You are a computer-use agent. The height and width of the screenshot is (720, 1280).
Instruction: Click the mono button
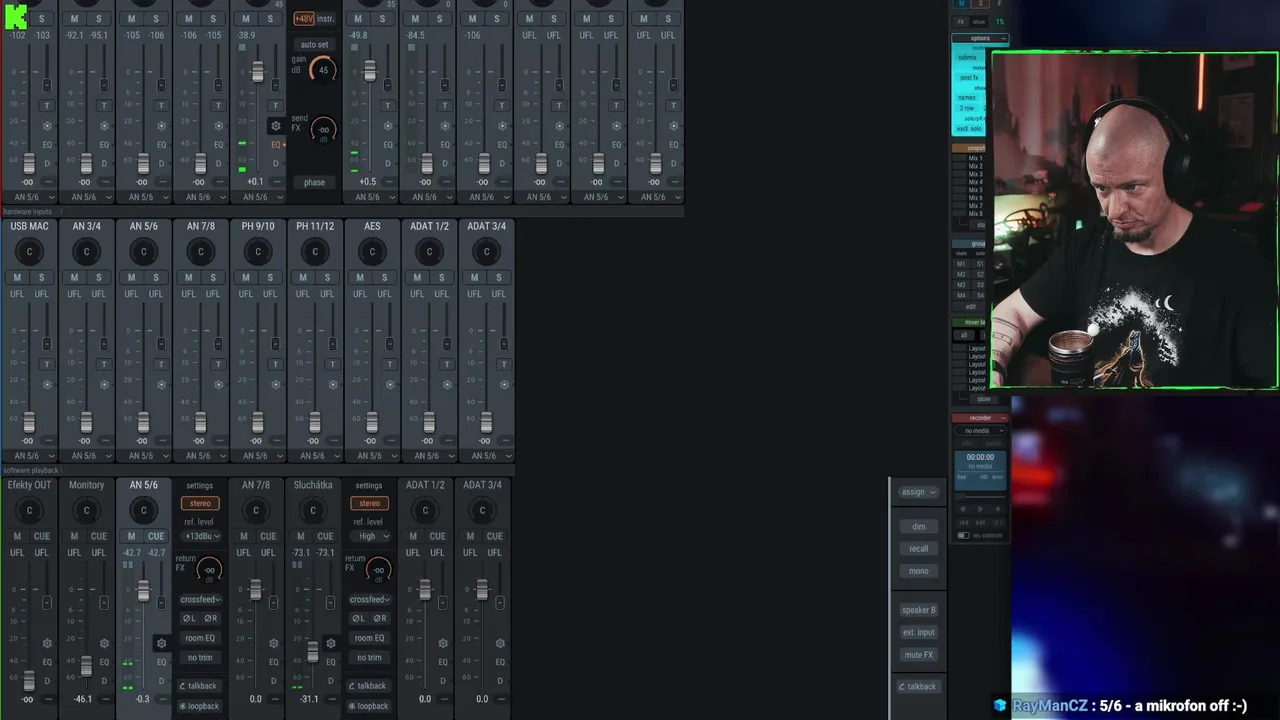918,571
